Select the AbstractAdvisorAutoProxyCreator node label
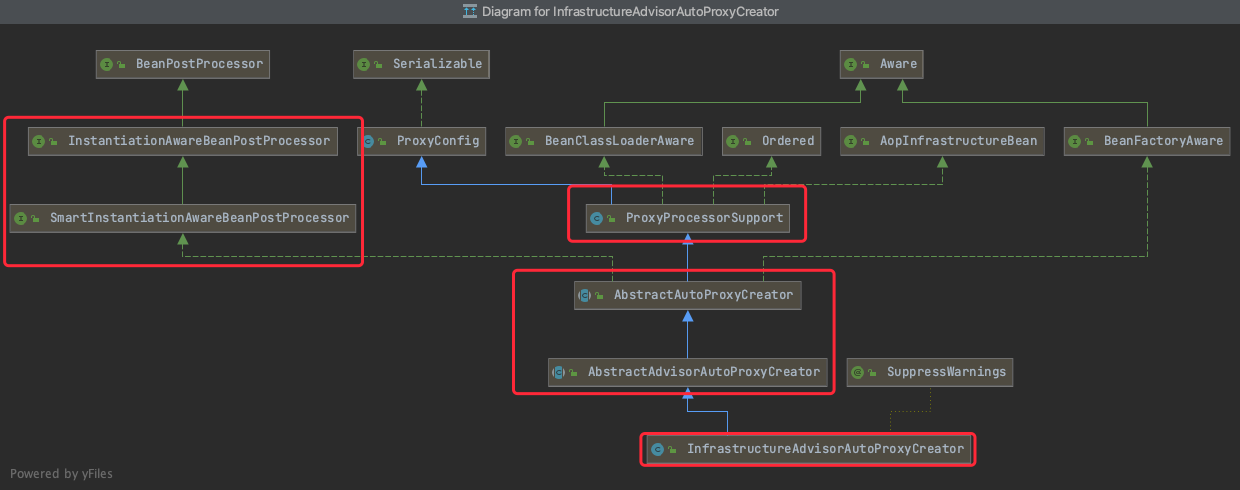The height and width of the screenshot is (490, 1240). (x=704, y=372)
